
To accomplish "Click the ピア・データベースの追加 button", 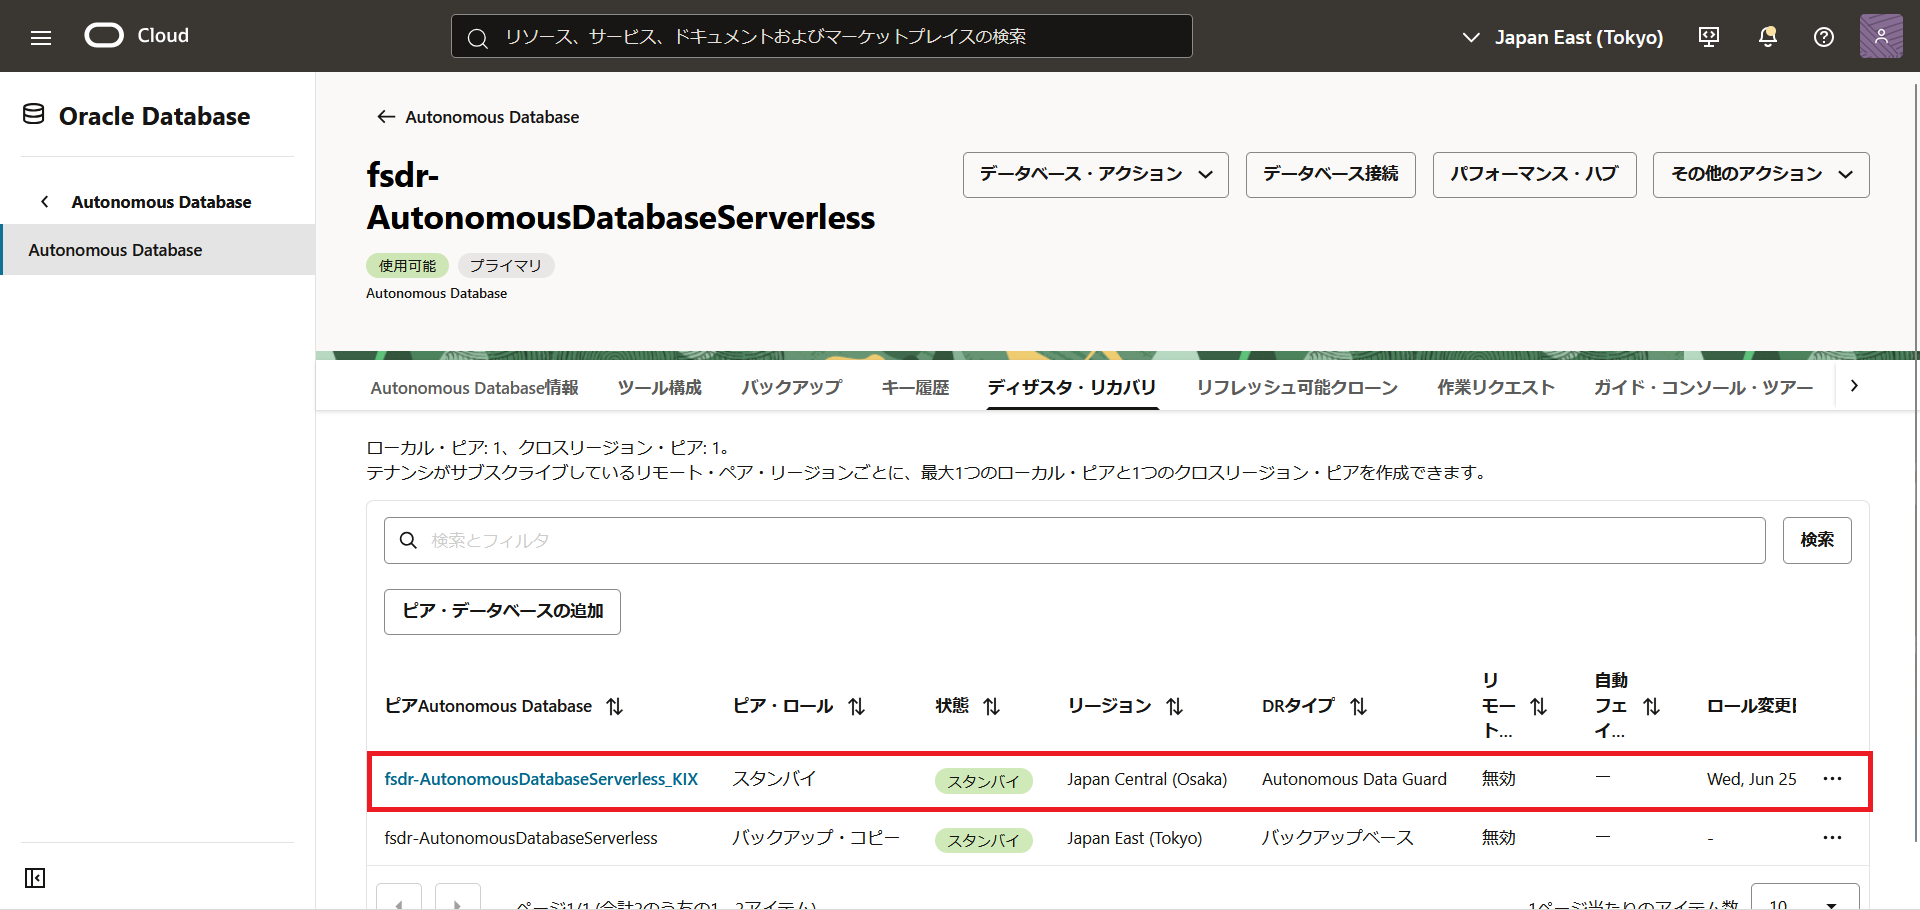I will [x=502, y=612].
